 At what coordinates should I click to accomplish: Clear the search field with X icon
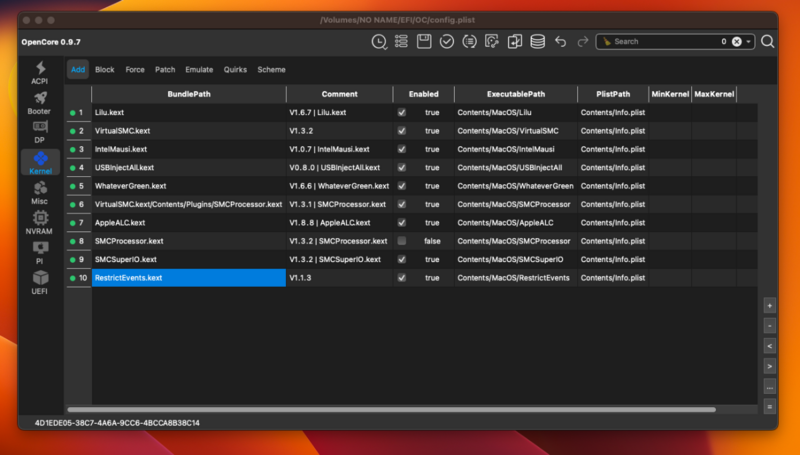click(x=736, y=42)
